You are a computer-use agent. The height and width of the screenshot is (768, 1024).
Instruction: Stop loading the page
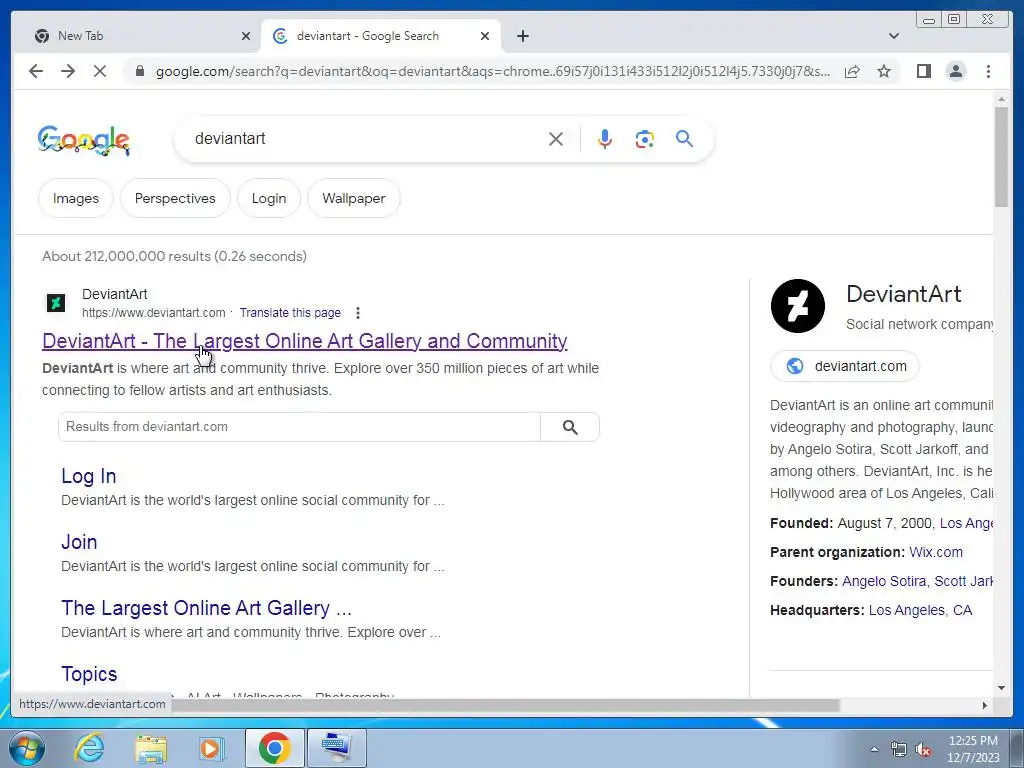click(x=100, y=71)
